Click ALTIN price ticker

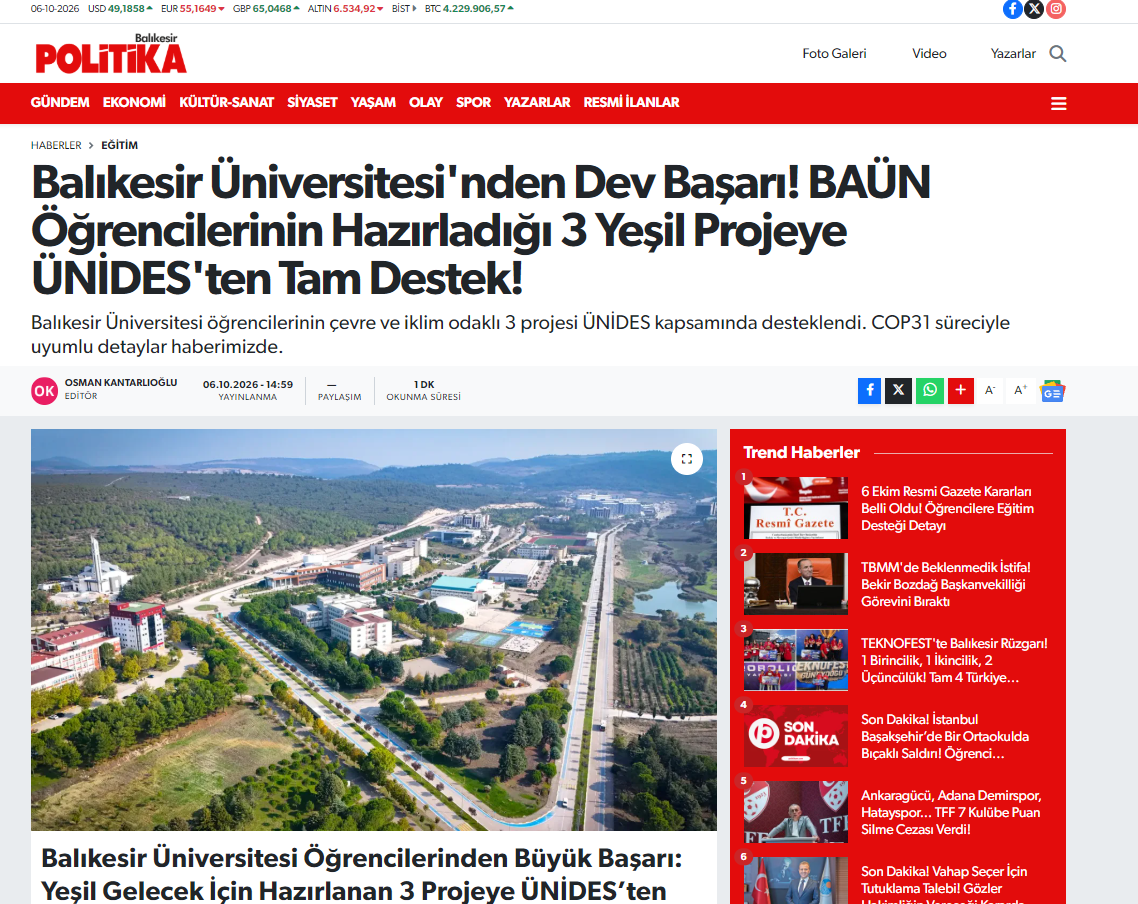(x=345, y=9)
